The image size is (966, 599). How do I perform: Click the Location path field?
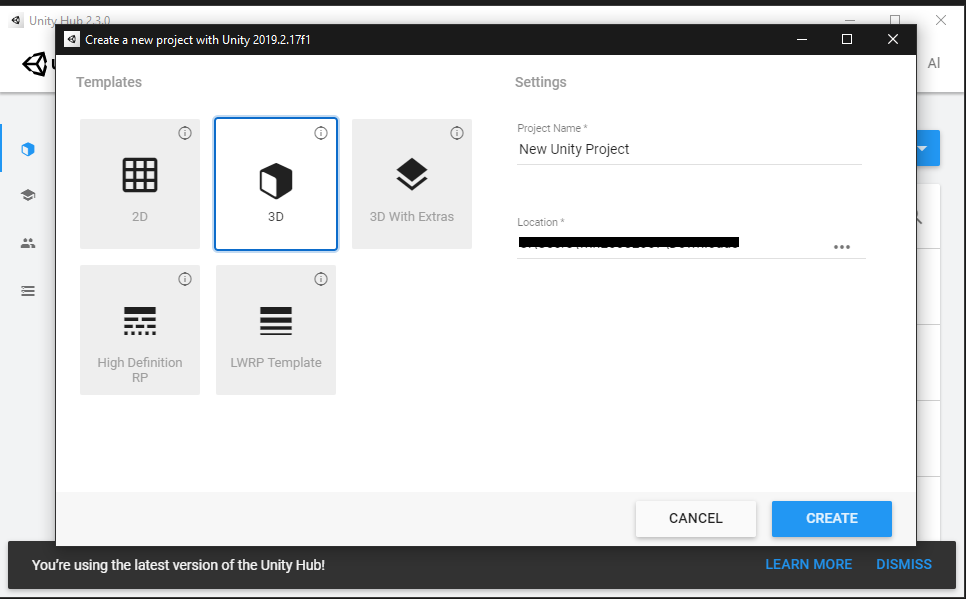click(x=672, y=245)
